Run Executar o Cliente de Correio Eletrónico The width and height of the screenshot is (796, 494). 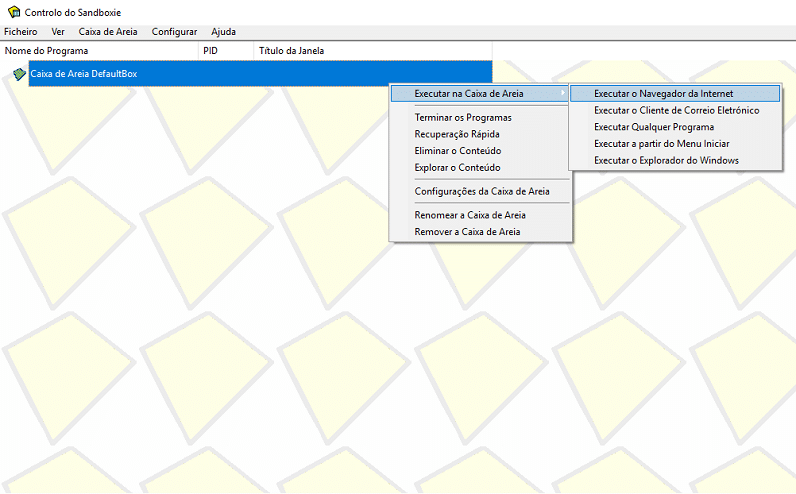675,110
